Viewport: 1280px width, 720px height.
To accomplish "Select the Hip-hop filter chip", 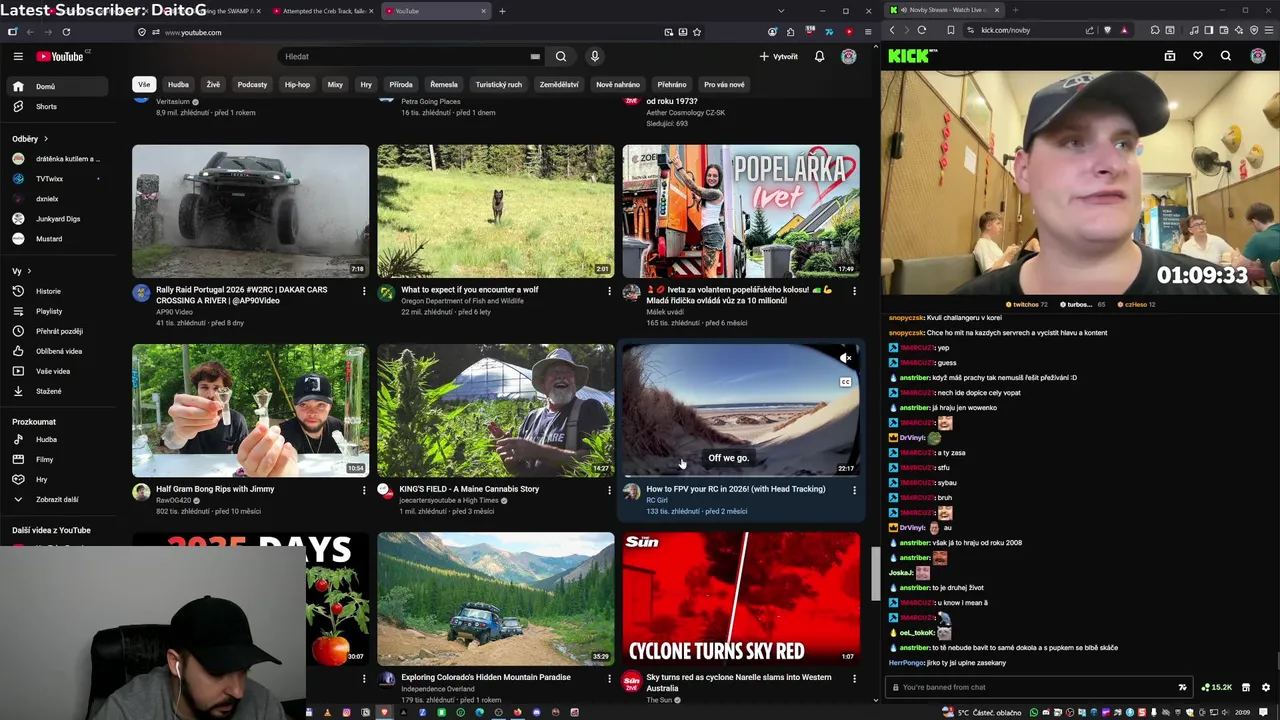I will tap(297, 84).
